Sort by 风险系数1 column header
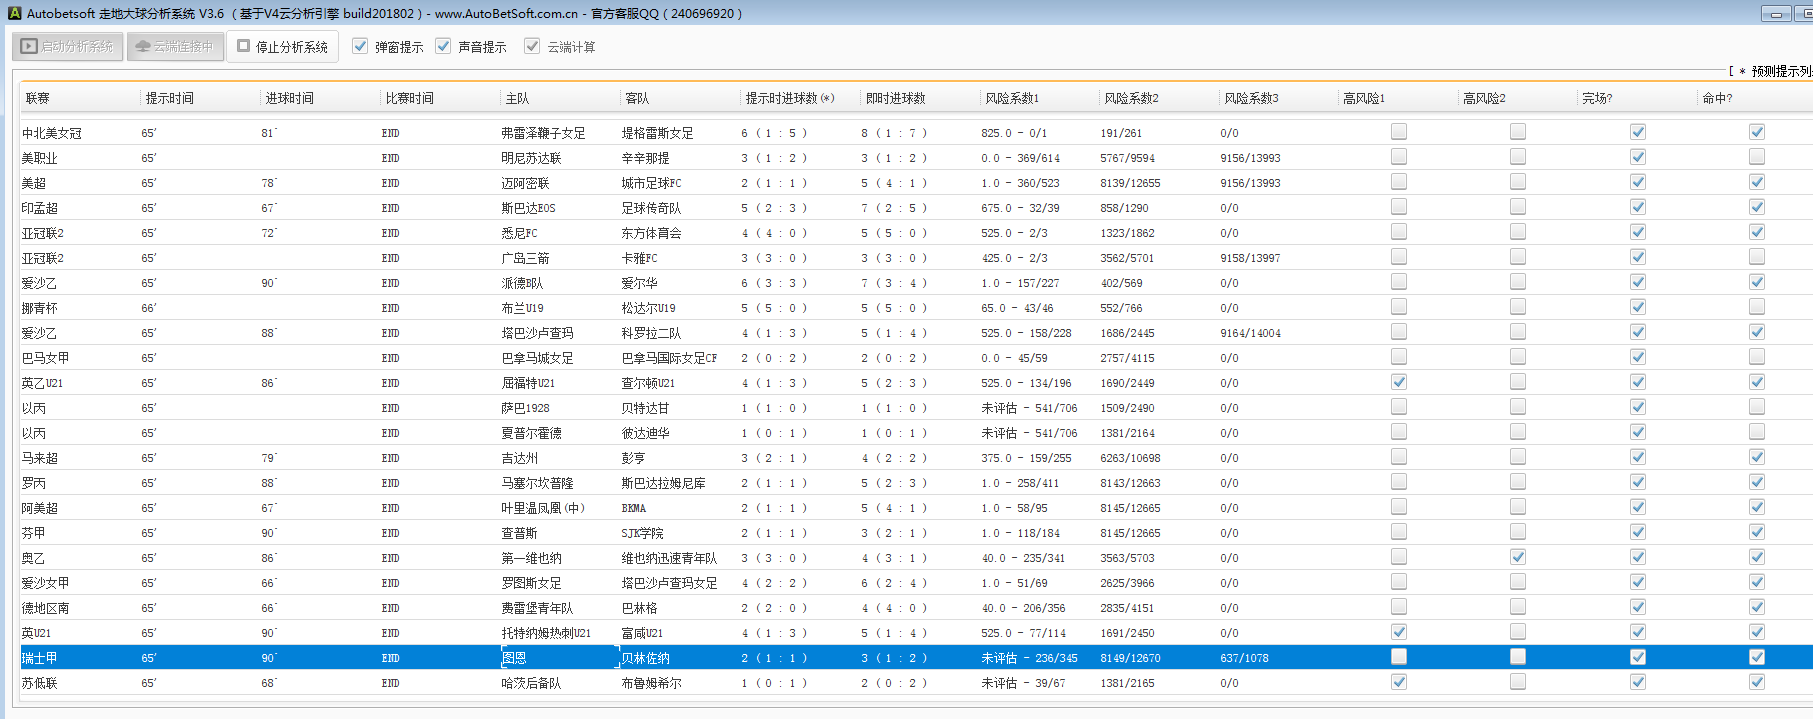The width and height of the screenshot is (1813, 719). [x=1012, y=98]
